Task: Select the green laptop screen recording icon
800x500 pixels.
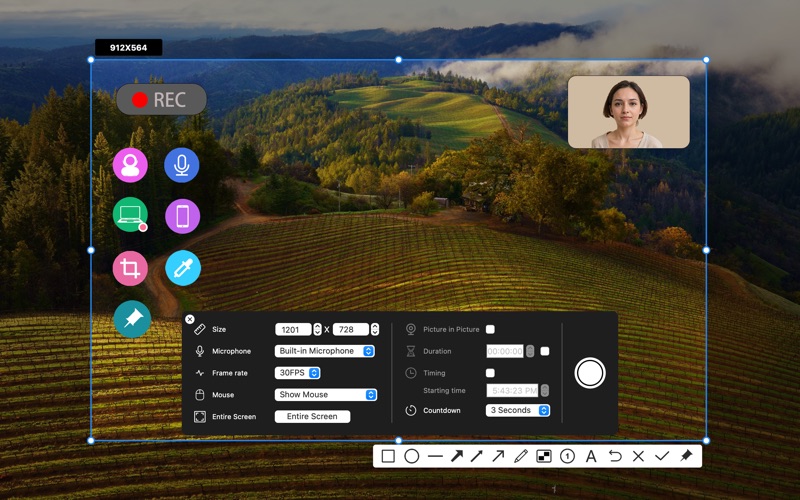Action: tap(130, 215)
